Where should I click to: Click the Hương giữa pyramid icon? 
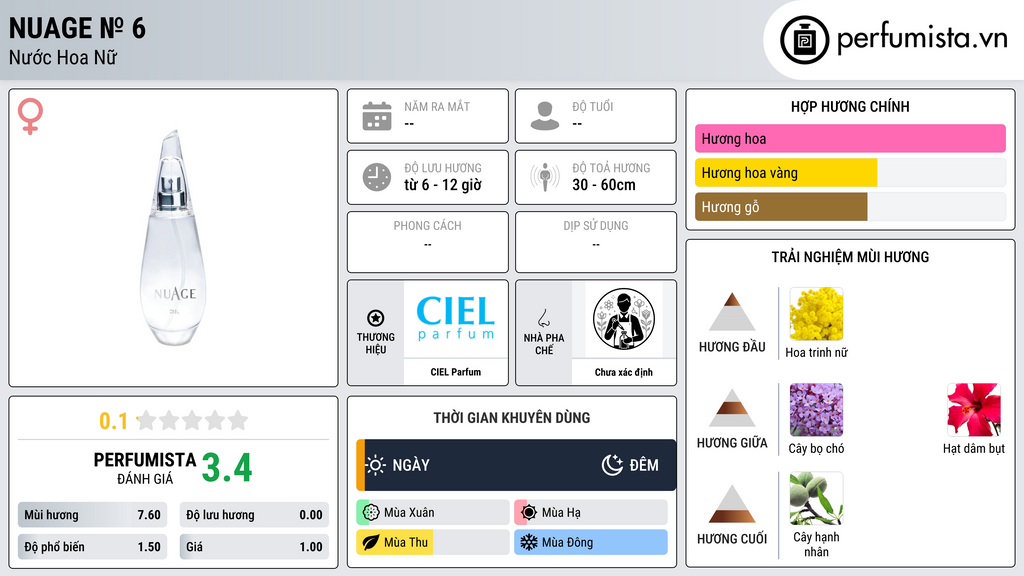coord(732,408)
